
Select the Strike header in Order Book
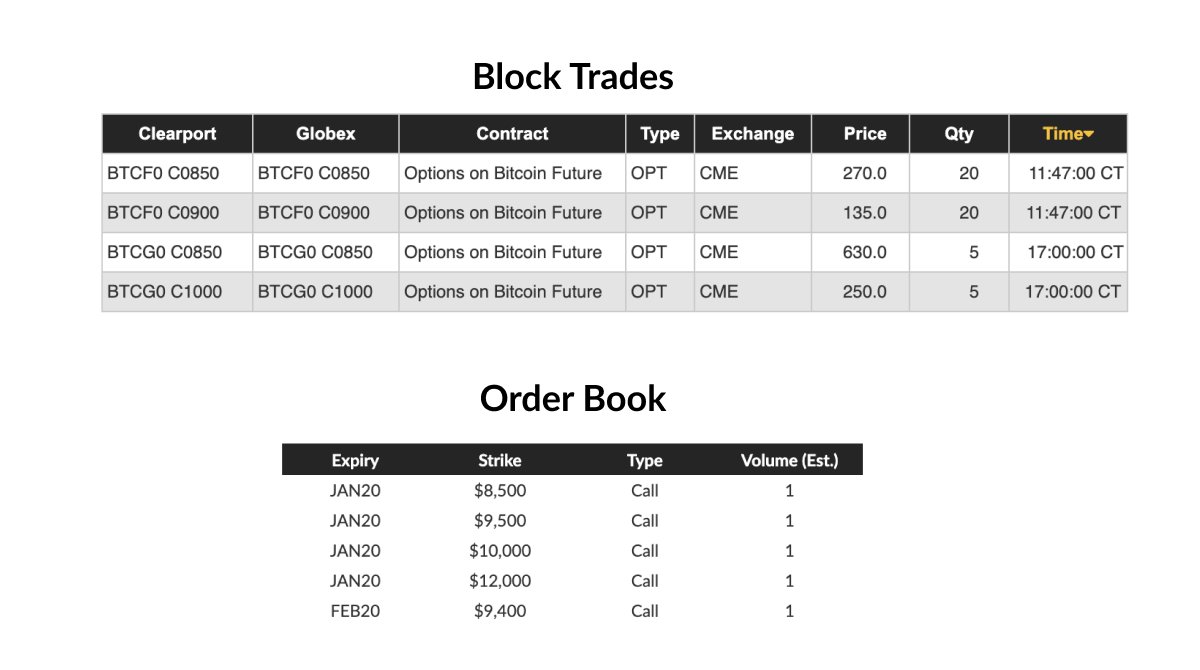(x=500, y=461)
